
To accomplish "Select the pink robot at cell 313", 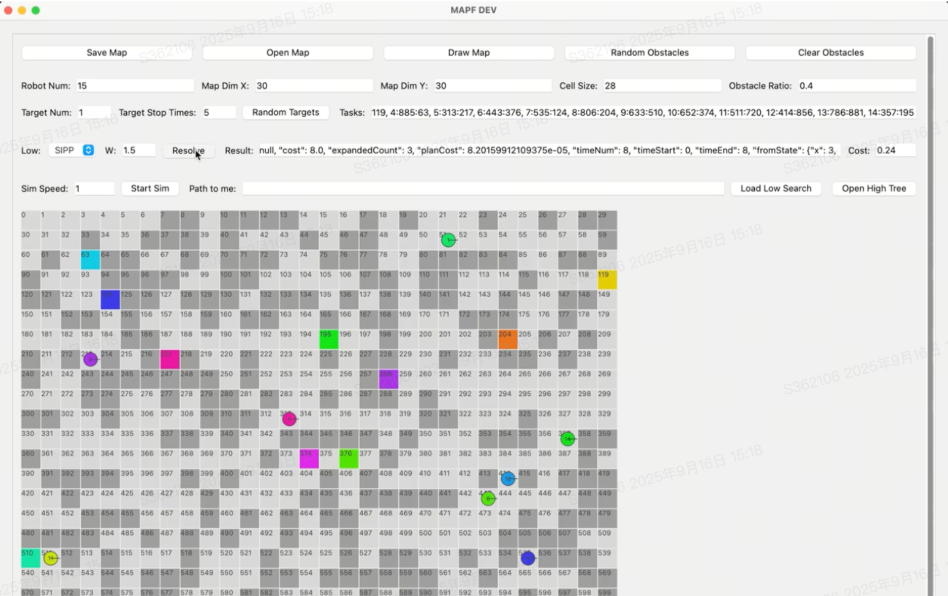I will click(289, 419).
